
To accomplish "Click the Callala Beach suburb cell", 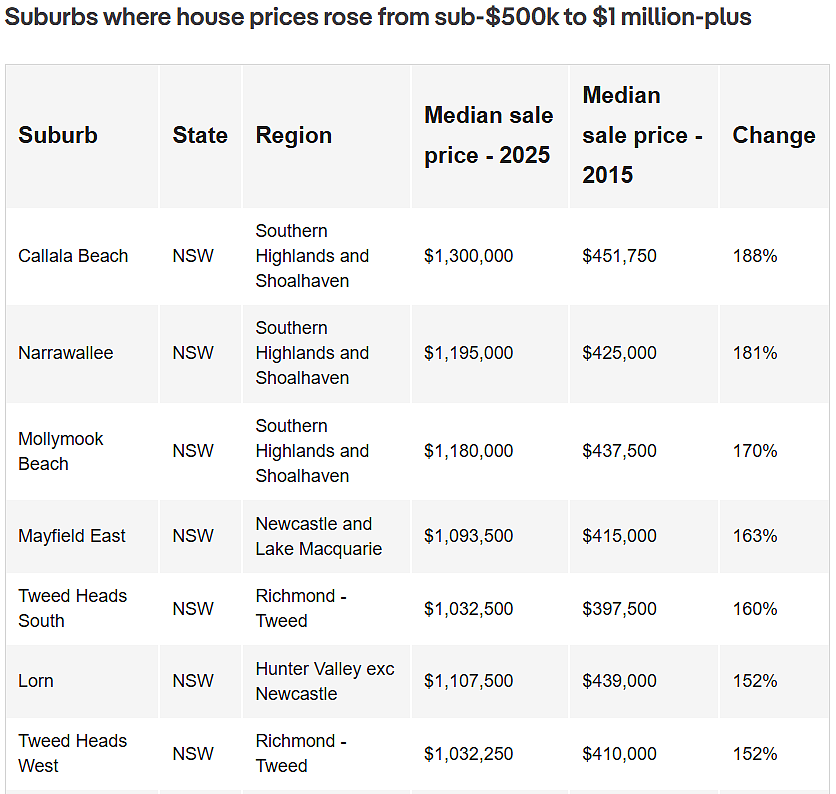I will pos(73,256).
